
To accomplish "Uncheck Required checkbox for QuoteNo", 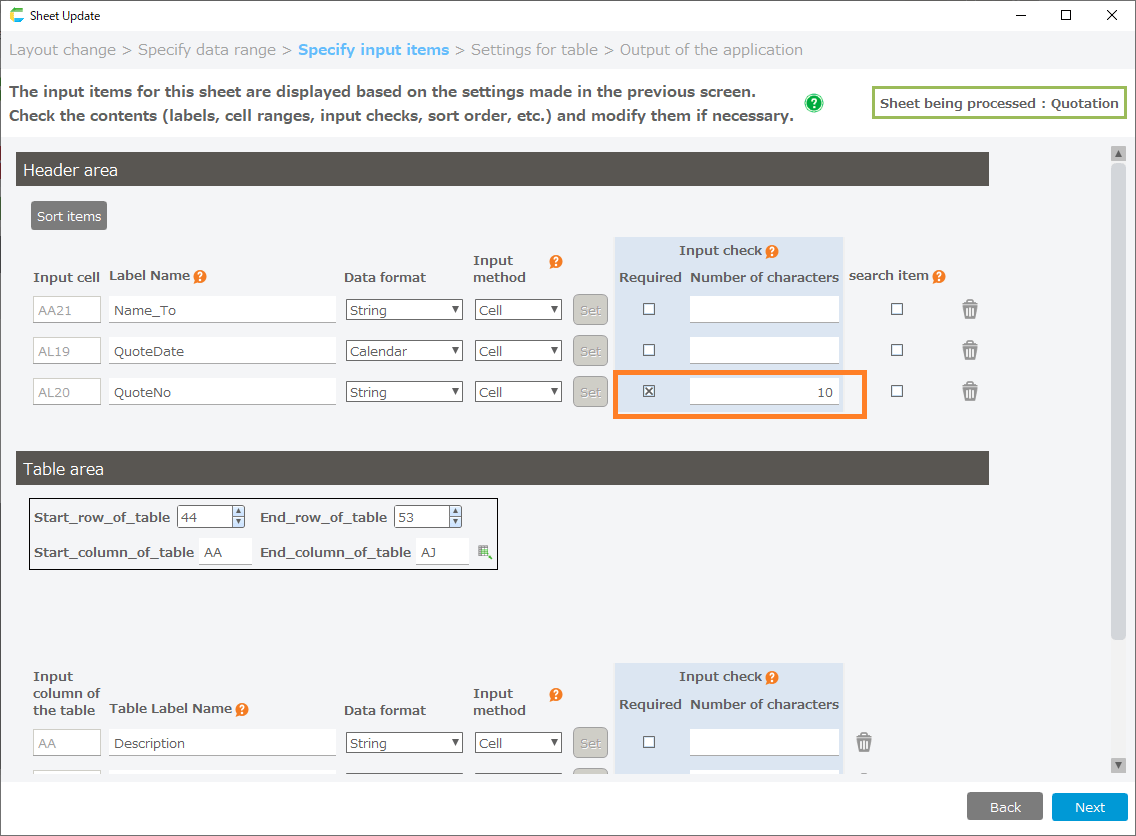I will 649,392.
